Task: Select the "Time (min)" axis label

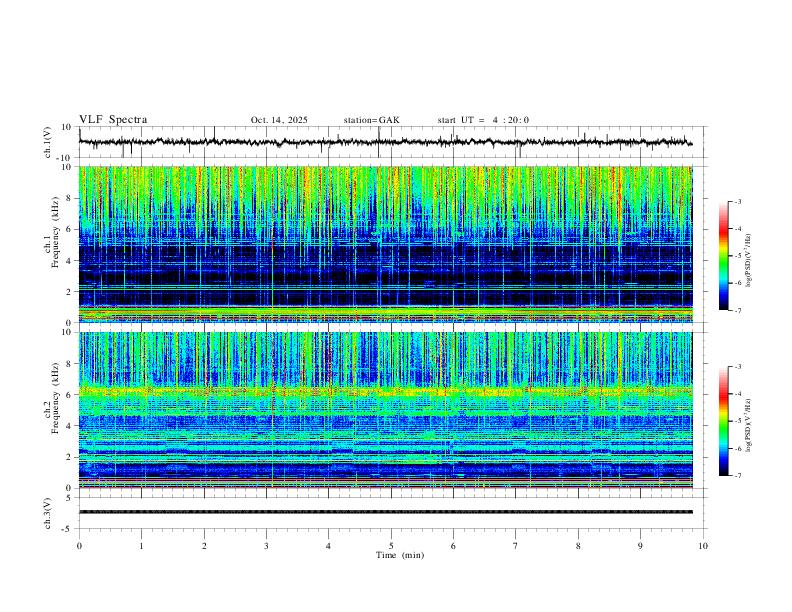Action: click(400, 555)
